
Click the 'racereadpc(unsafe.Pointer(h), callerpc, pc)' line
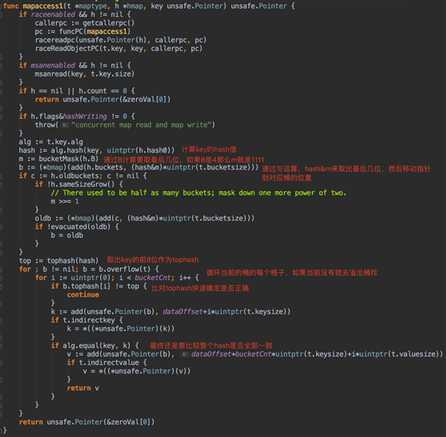click(121, 40)
